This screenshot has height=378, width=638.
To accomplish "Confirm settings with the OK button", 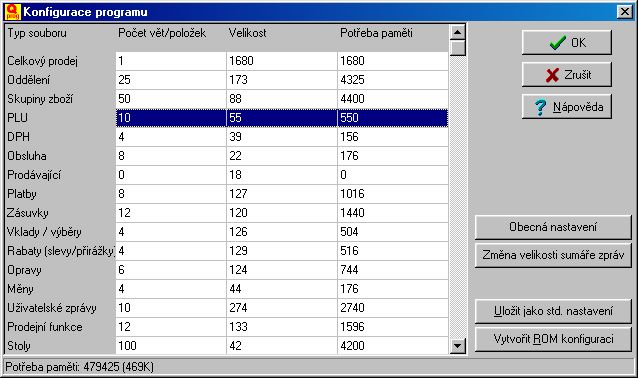I will (567, 42).
